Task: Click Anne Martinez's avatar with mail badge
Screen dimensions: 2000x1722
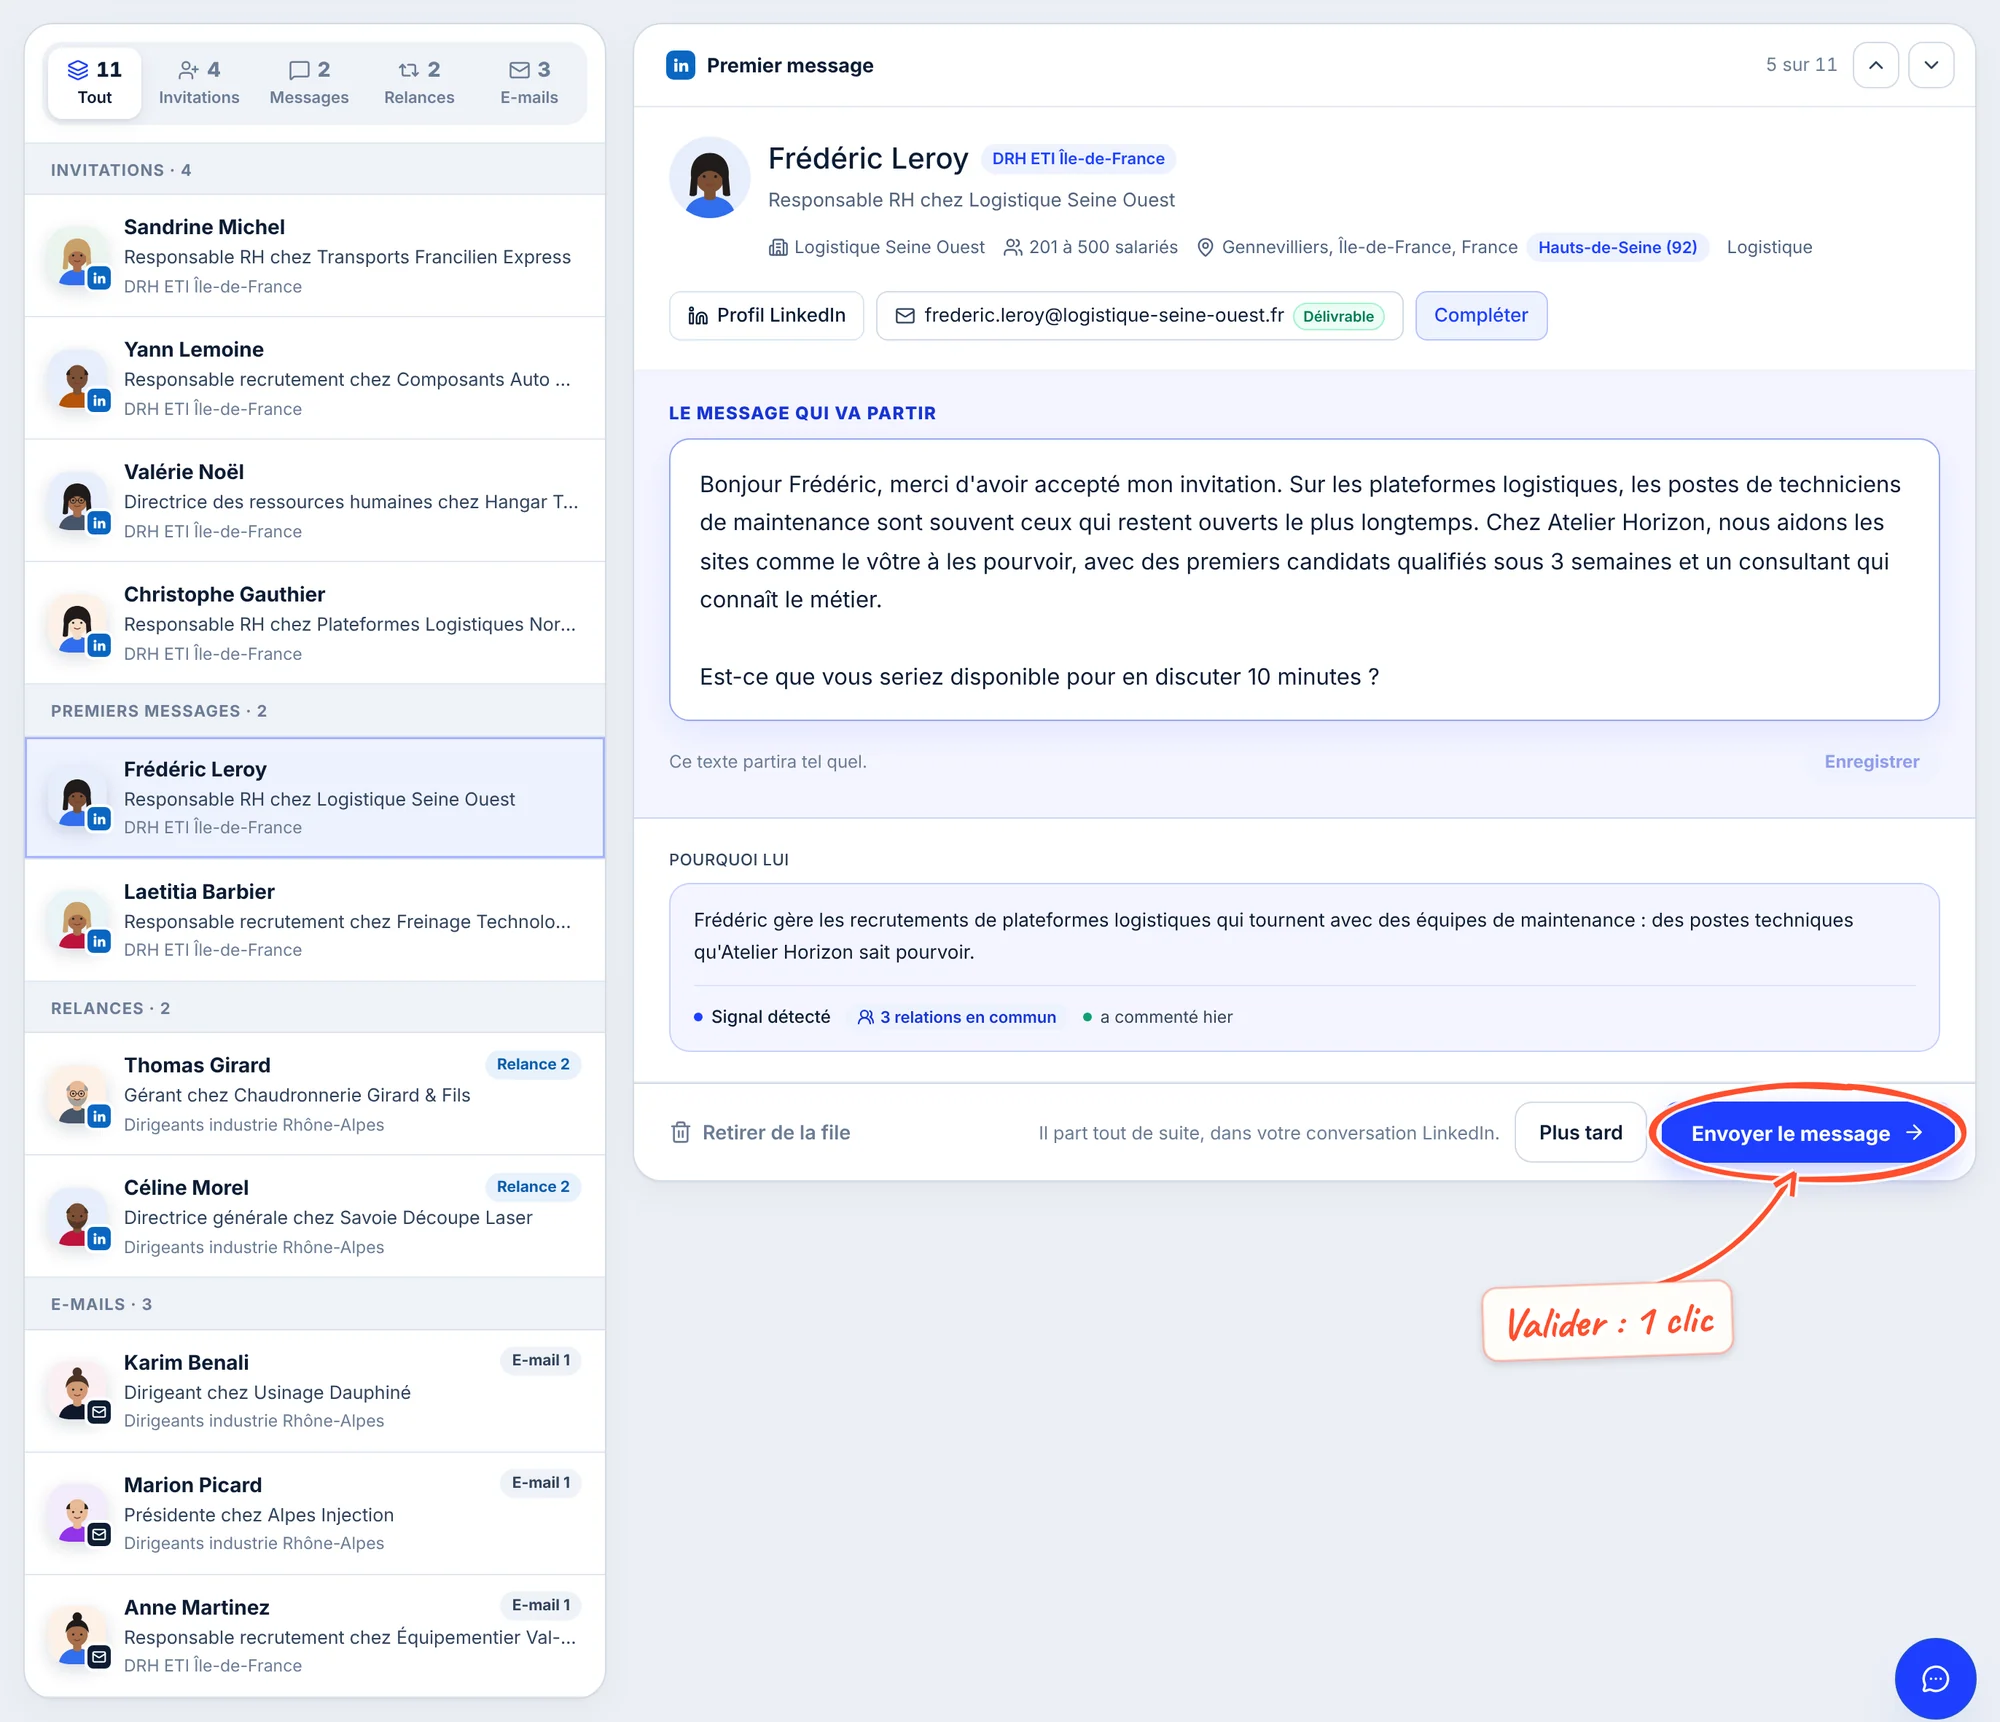Action: coord(78,1637)
